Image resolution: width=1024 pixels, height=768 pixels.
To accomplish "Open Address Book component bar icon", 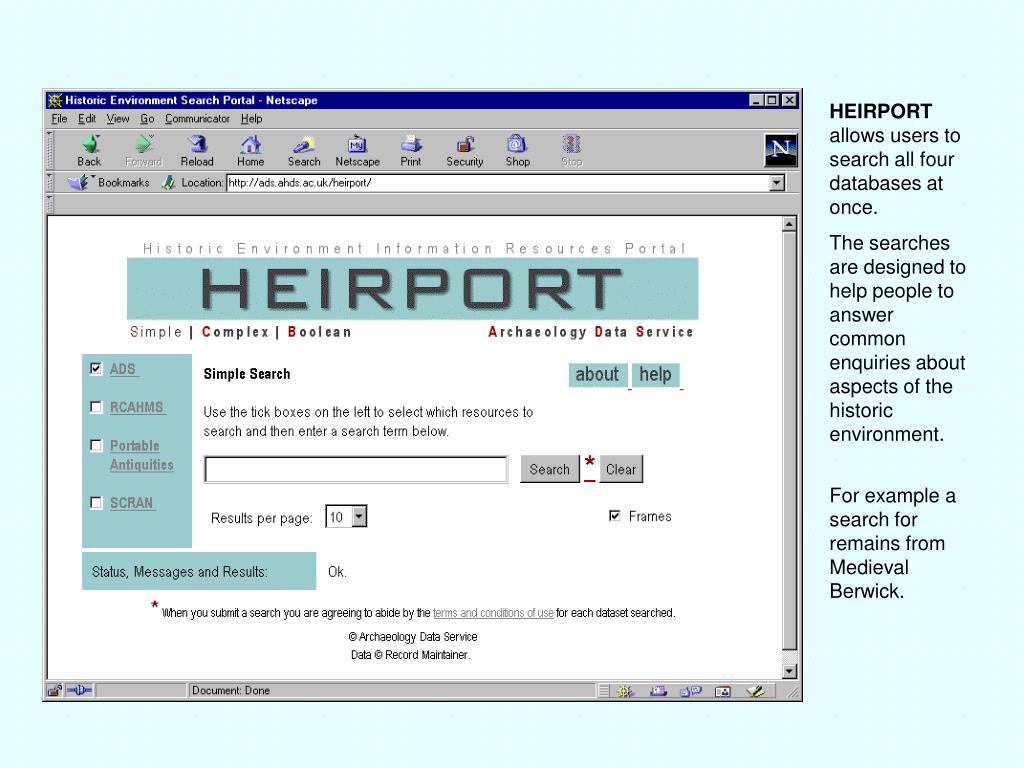I will (723, 691).
